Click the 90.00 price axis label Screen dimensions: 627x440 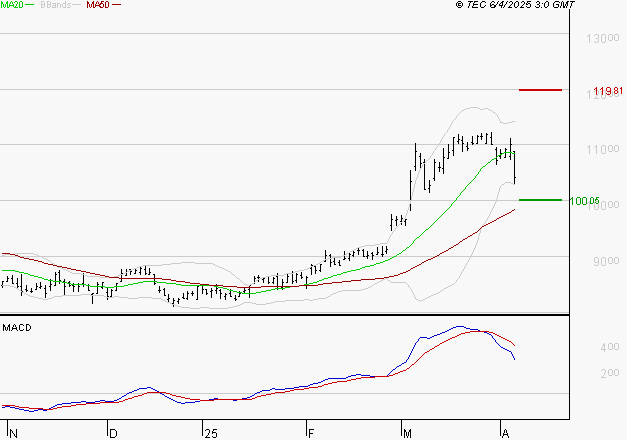(606, 262)
